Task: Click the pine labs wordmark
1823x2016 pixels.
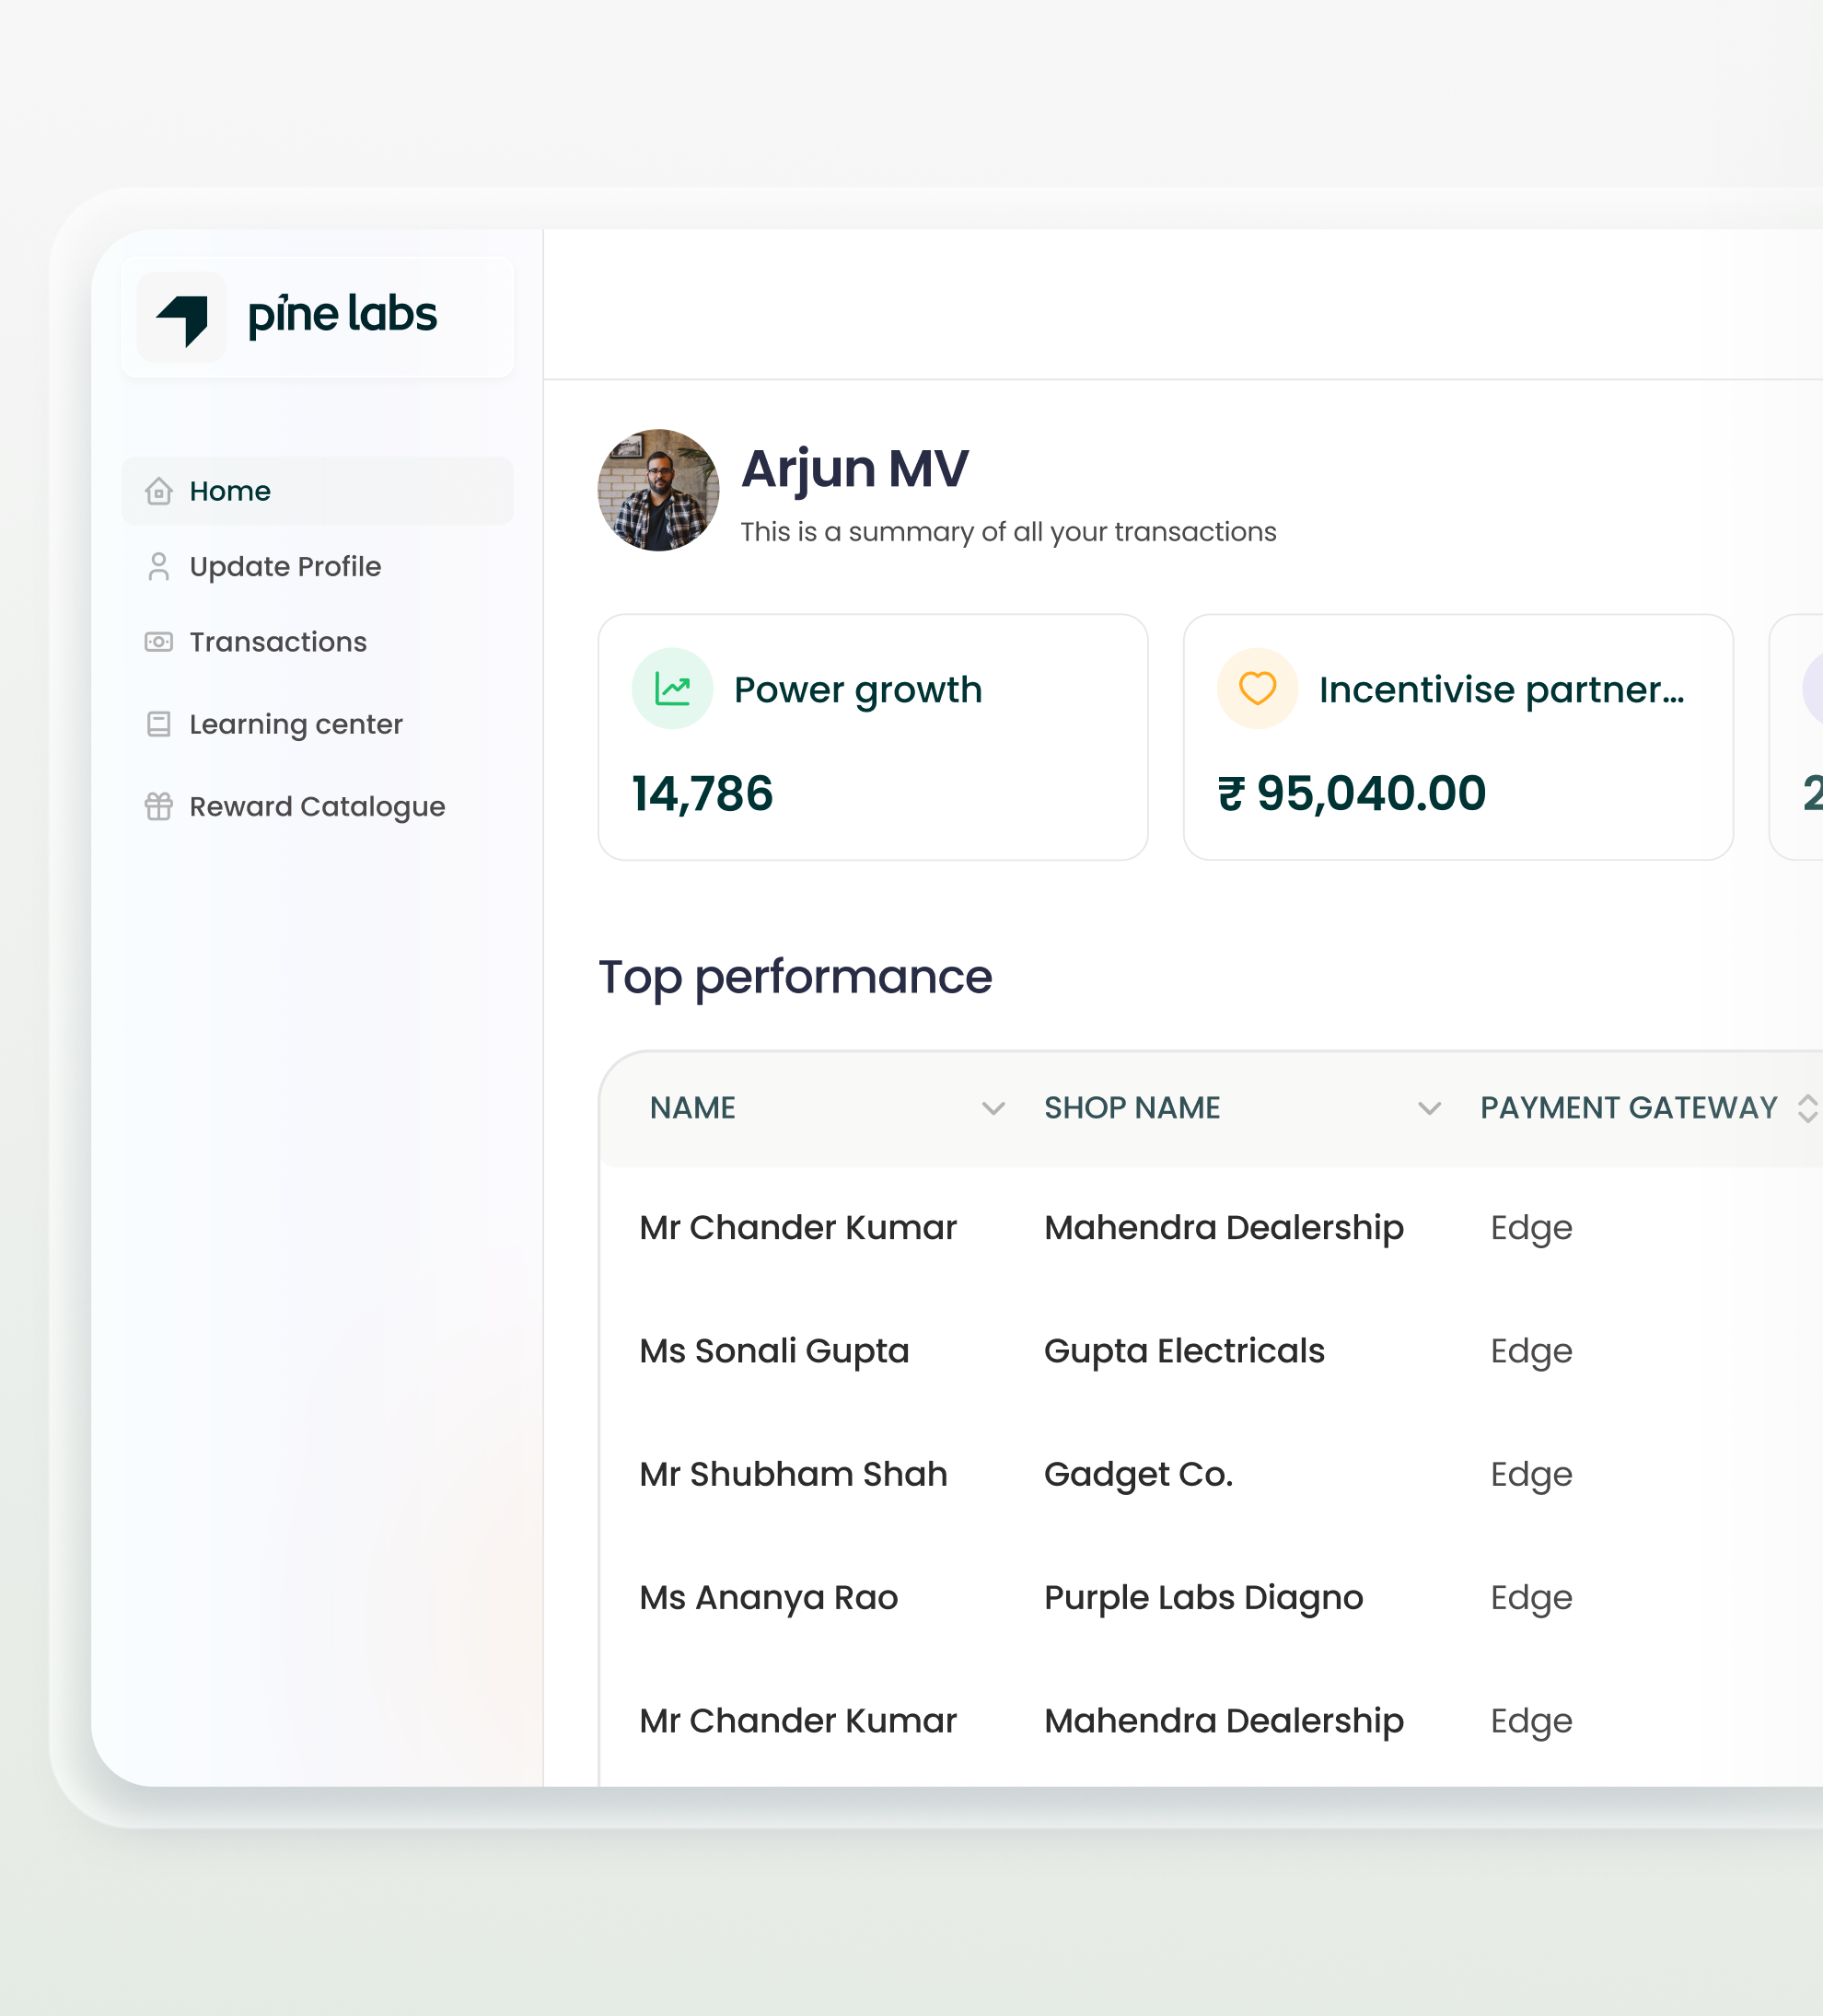Action: point(342,316)
